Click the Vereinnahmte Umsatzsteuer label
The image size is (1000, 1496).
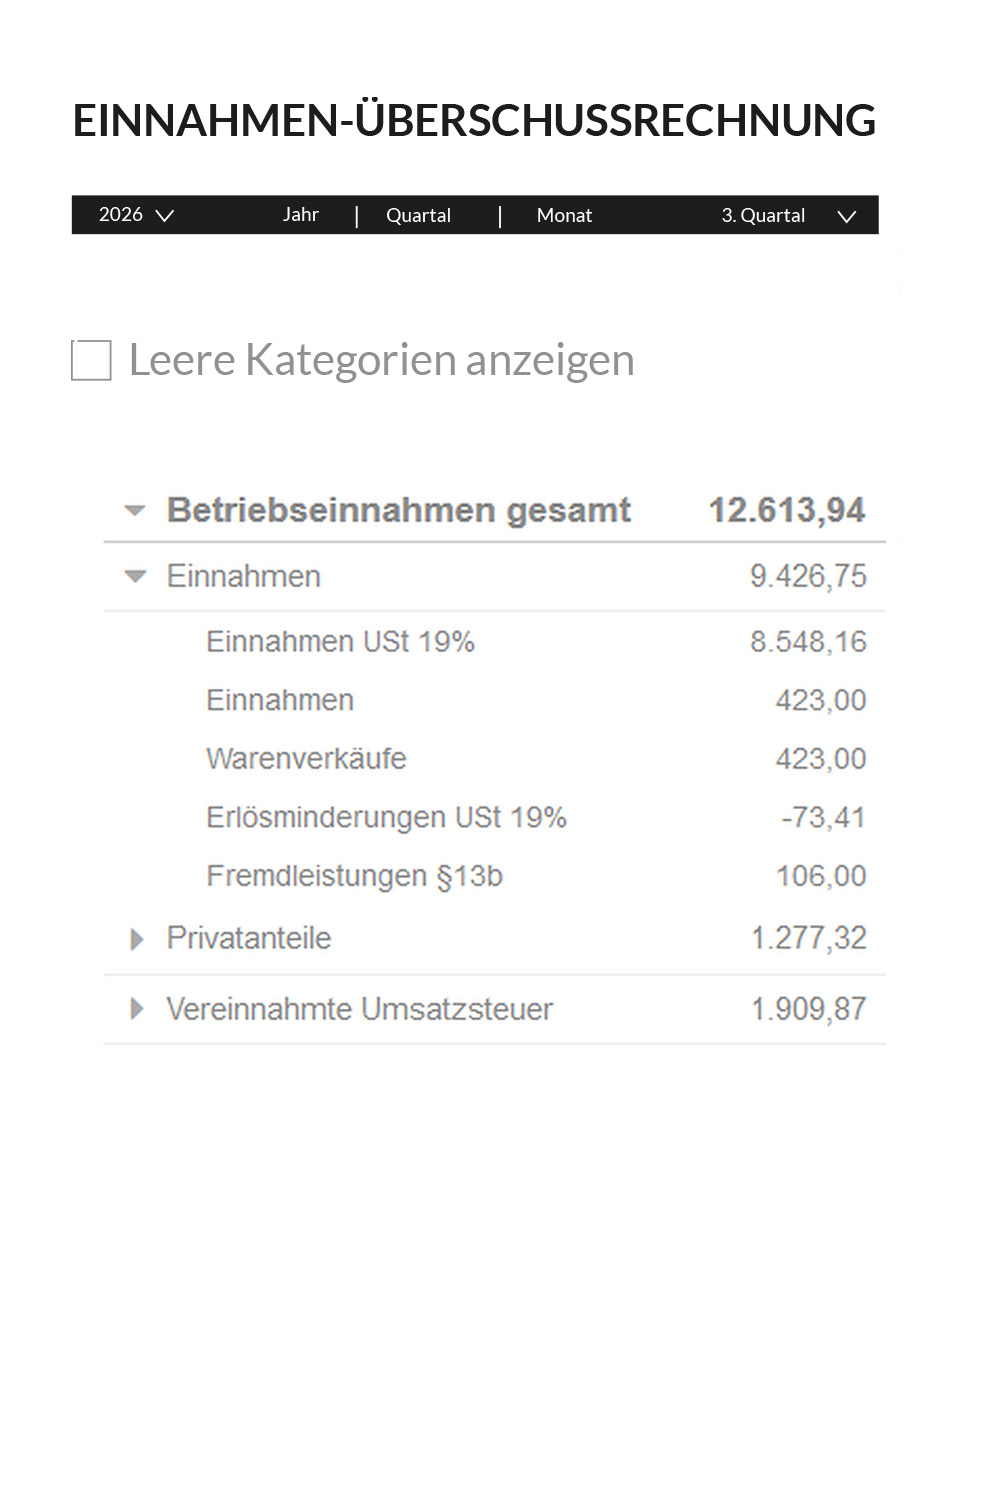pyautogui.click(x=359, y=1009)
